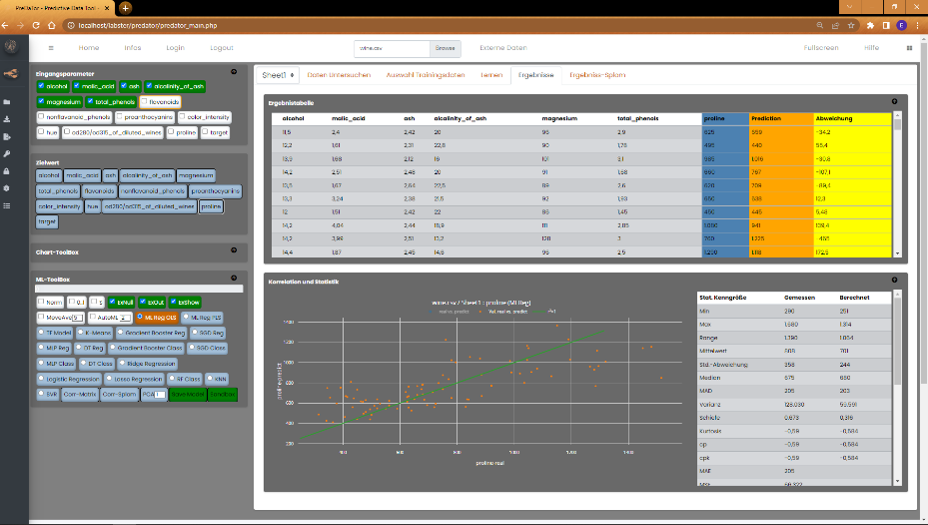Uncheck the alcohol input parameter
The image size is (928, 525).
[41, 87]
